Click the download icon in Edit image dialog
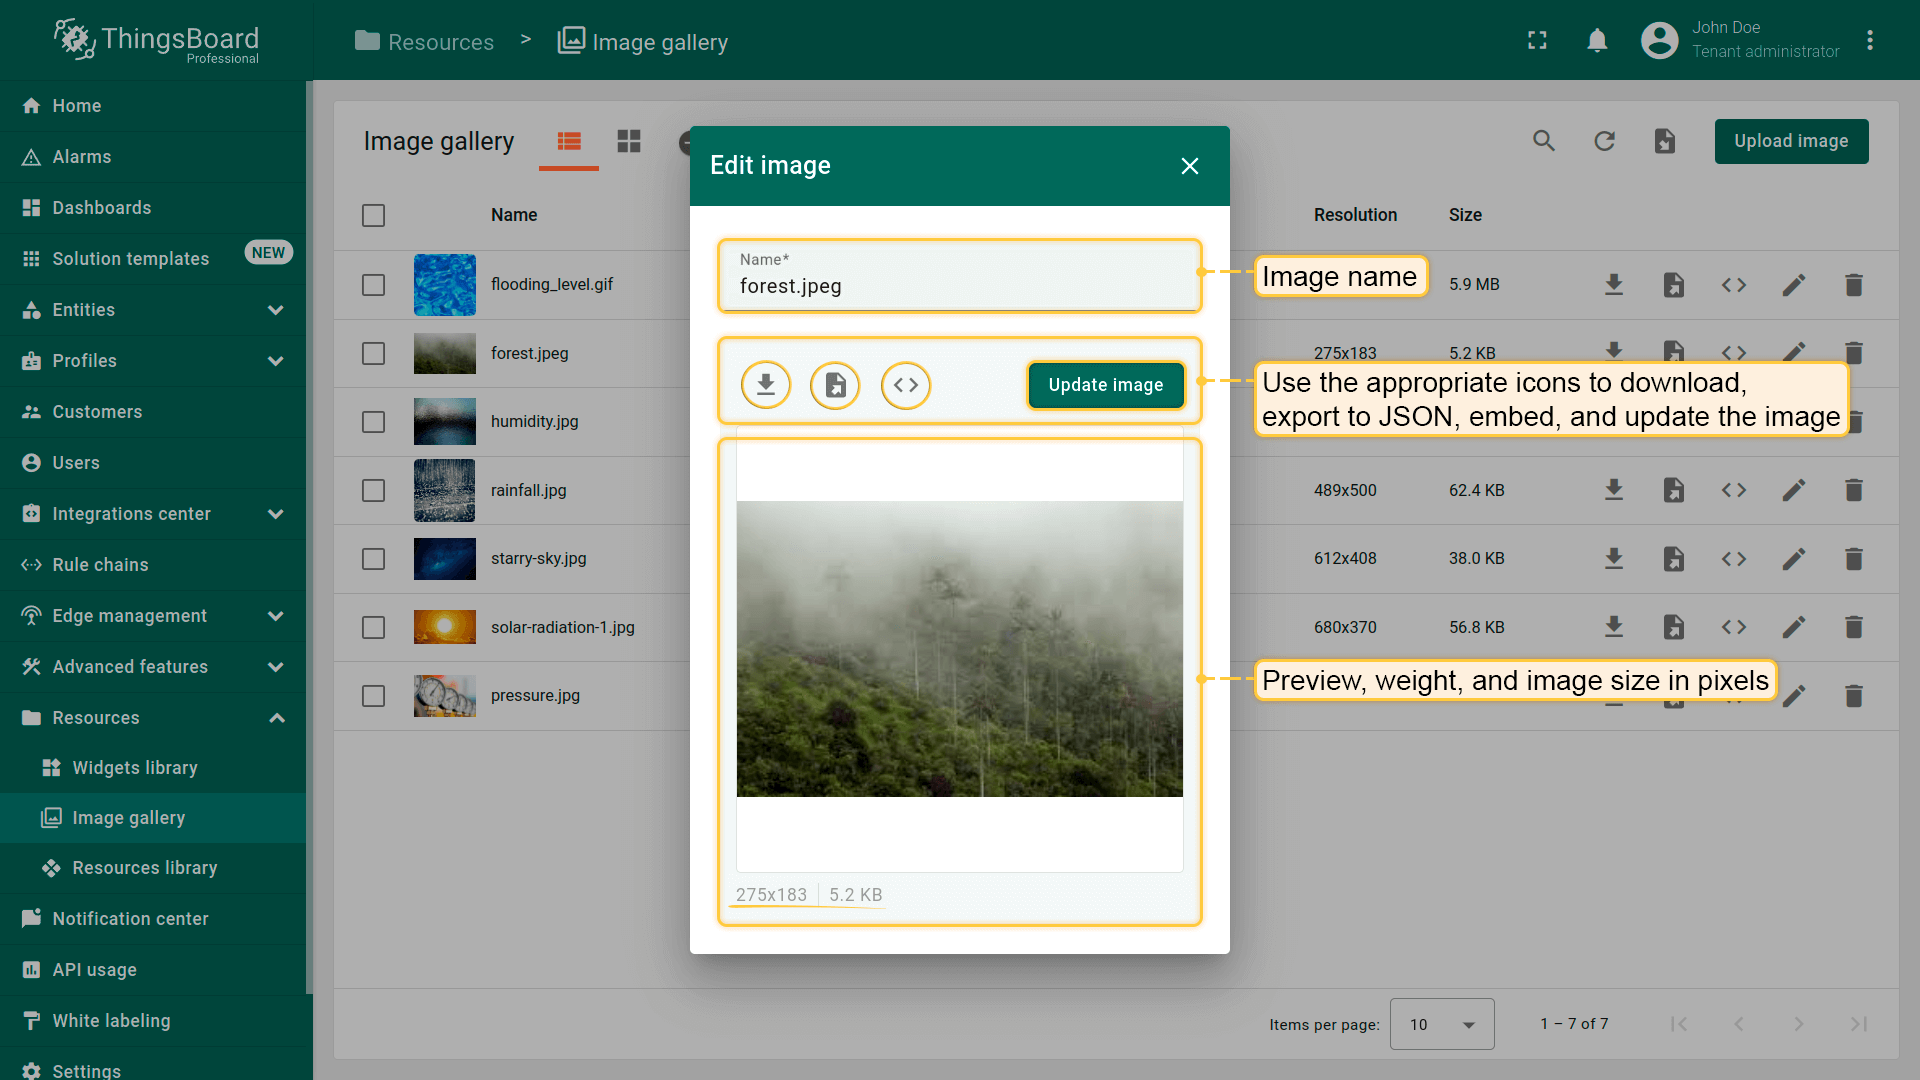 (x=766, y=385)
